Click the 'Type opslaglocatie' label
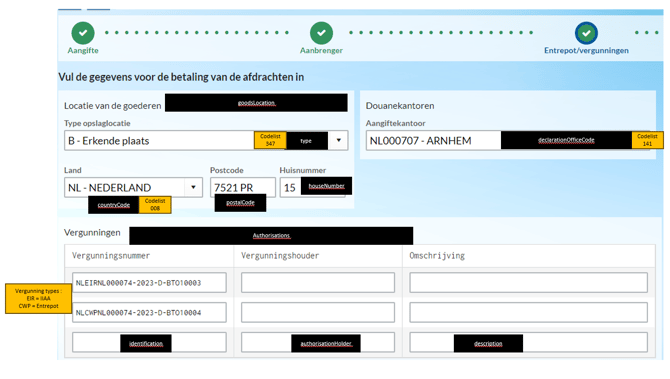The height and width of the screenshot is (379, 670). pyautogui.click(x=97, y=123)
